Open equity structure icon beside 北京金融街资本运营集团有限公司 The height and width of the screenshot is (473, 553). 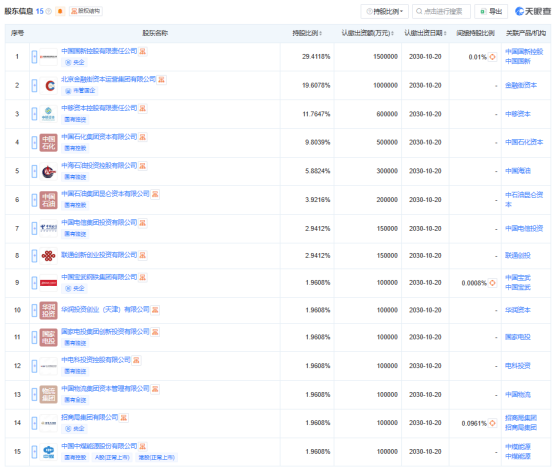(161, 80)
